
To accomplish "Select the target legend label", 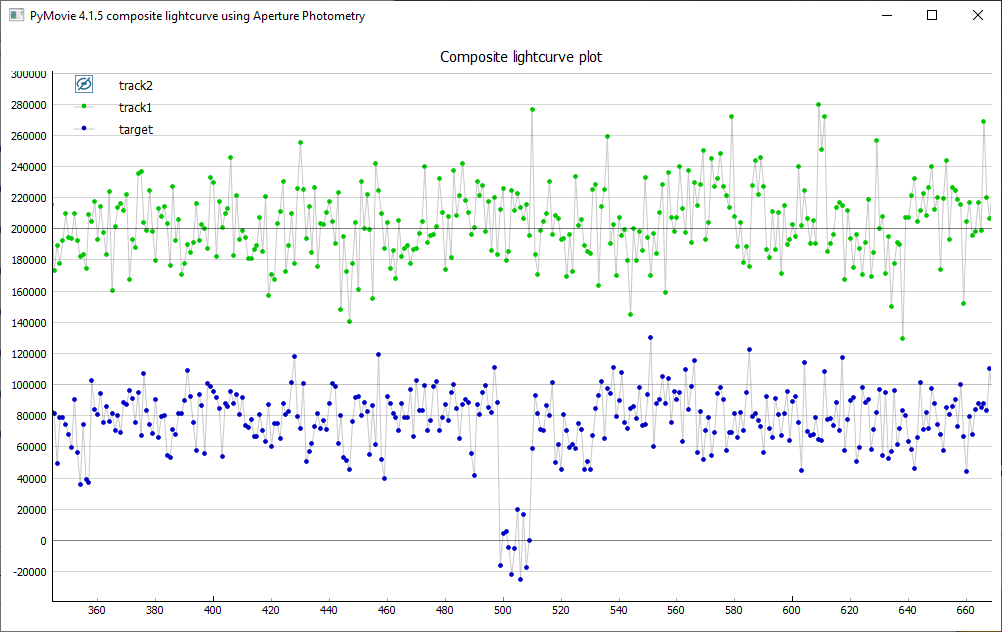I will click(136, 129).
